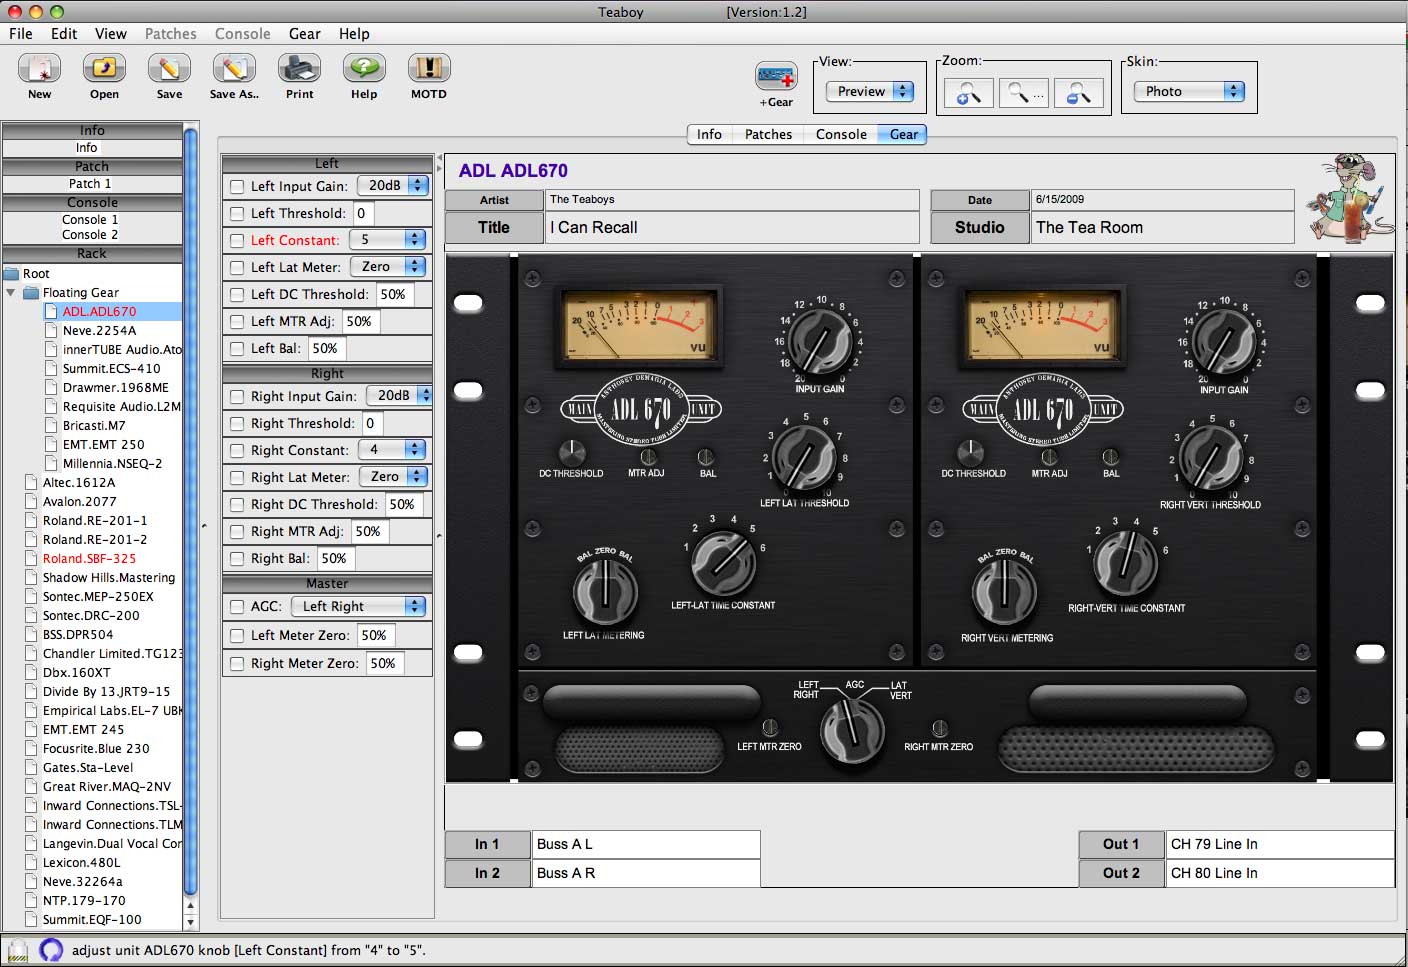The image size is (1408, 967).
Task: Open the AGC Left Right dropdown
Action: coord(359,606)
